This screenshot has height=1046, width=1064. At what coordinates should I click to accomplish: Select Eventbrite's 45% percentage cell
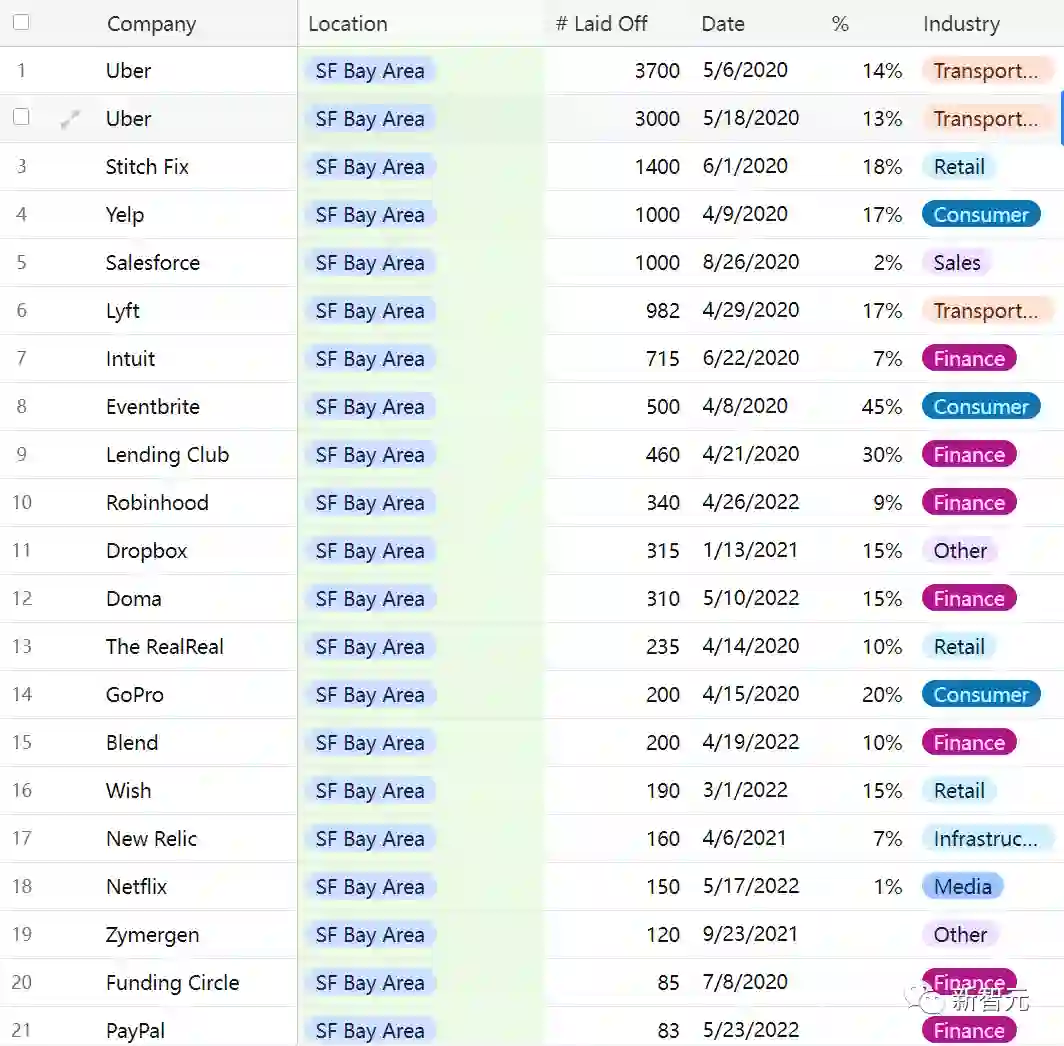tap(882, 407)
